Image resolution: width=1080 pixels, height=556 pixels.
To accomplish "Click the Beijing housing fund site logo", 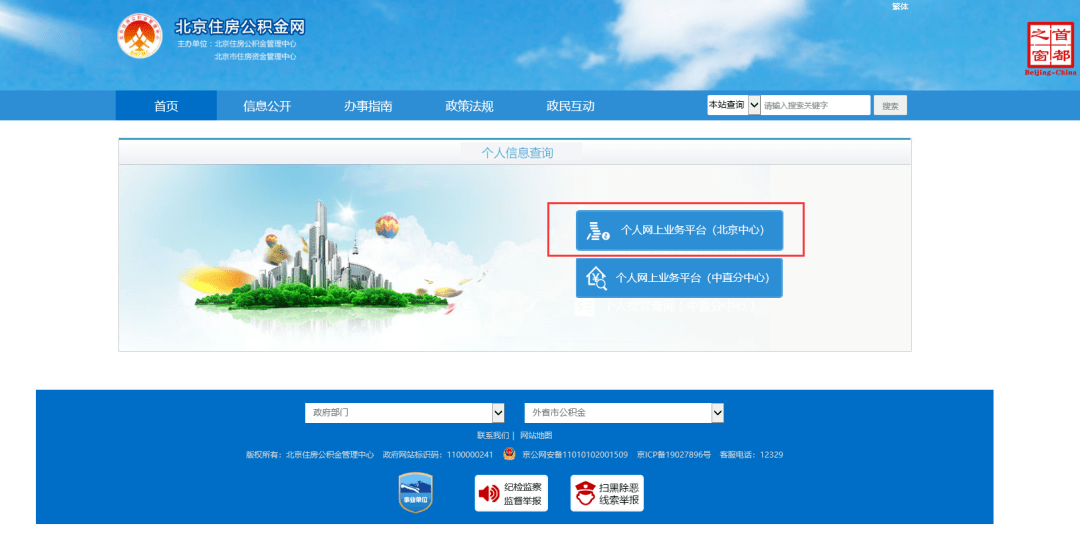I will pyautogui.click(x=140, y=36).
